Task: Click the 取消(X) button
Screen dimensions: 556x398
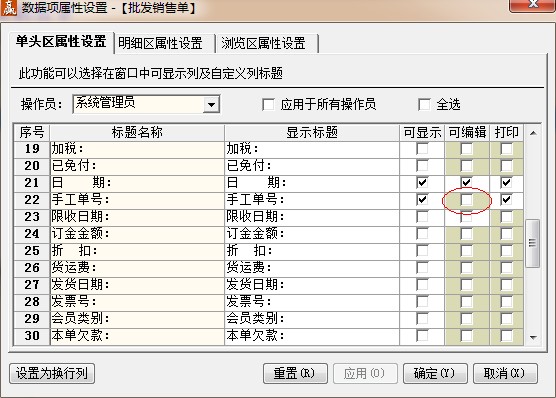Action: 505,374
